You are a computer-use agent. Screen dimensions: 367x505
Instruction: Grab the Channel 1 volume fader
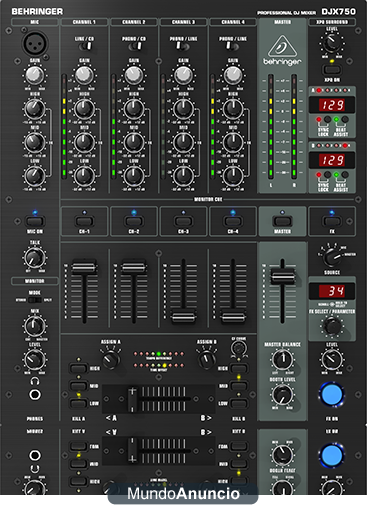tap(84, 267)
